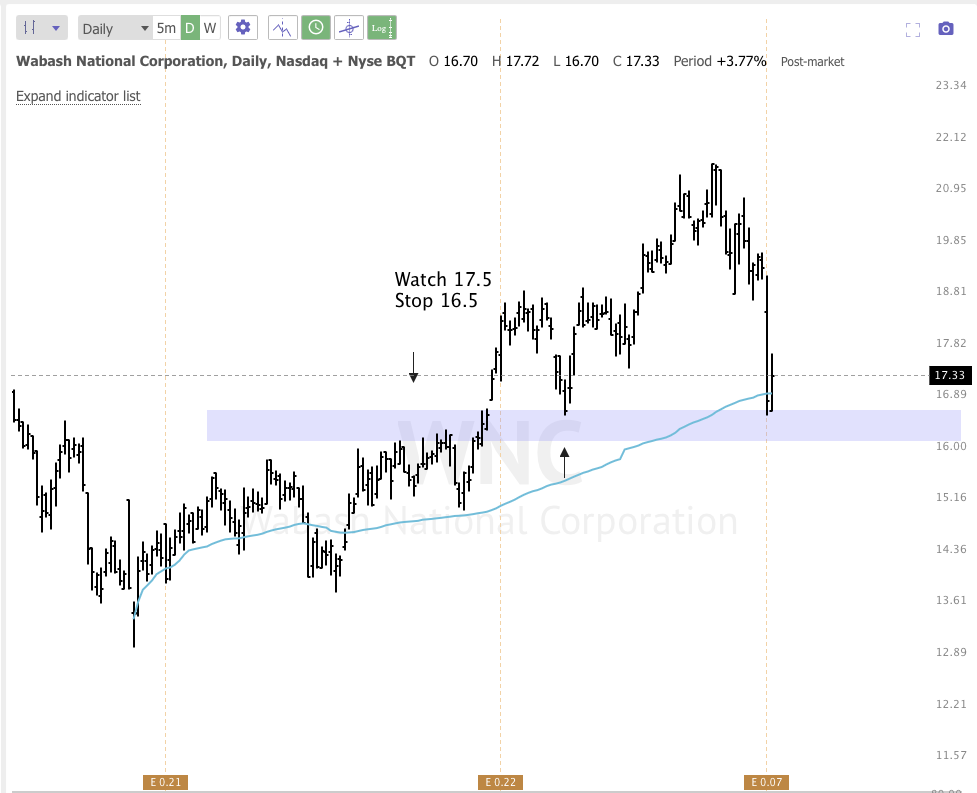This screenshot has width=977, height=793.
Task: Click the Post-market status label
Action: [812, 61]
